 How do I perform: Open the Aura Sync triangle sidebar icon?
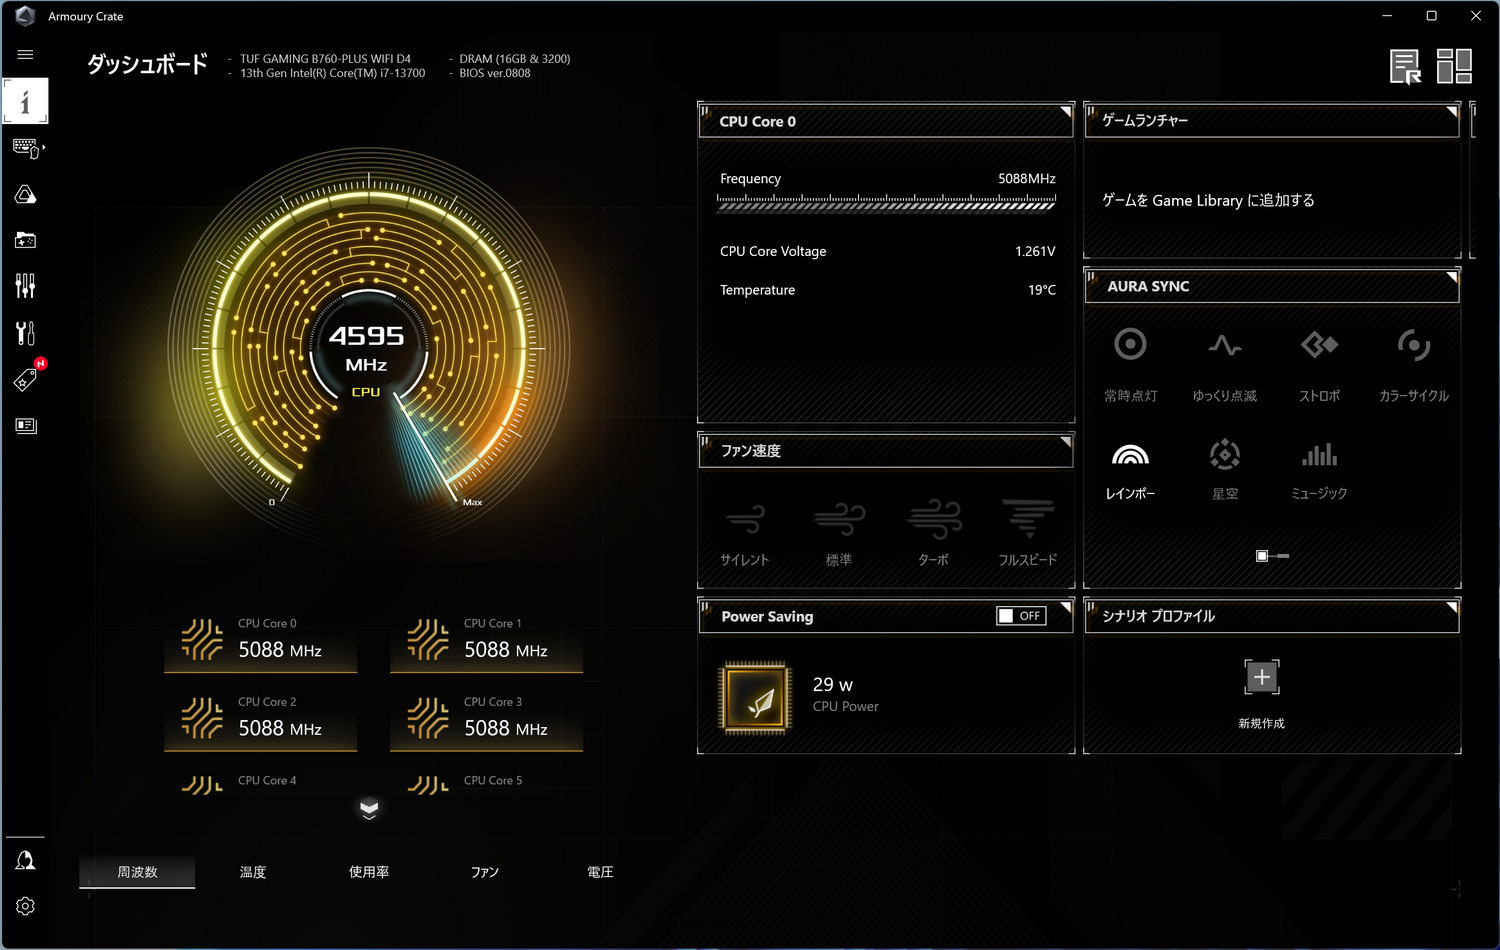tap(26, 194)
